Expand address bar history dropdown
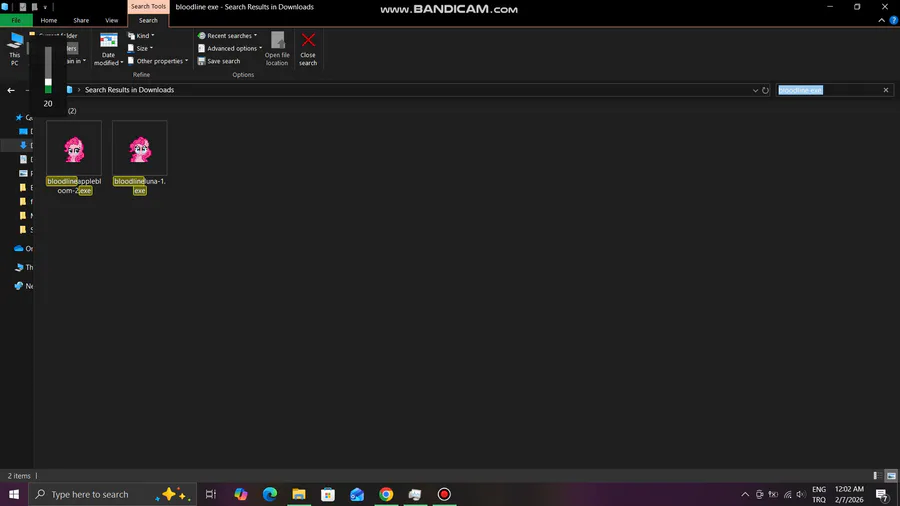Viewport: 900px width, 506px height. (x=755, y=90)
